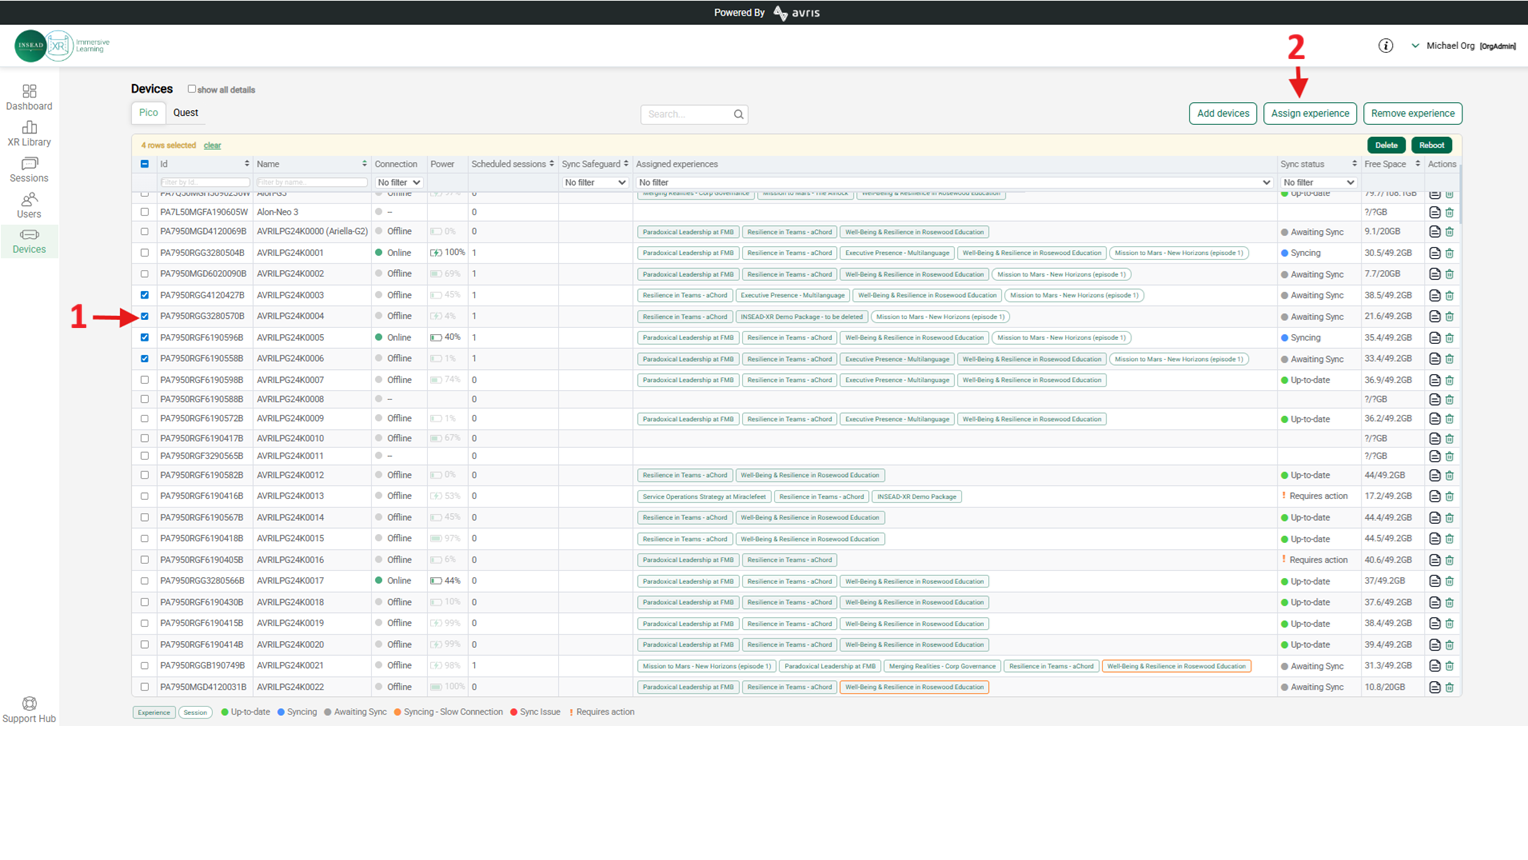The width and height of the screenshot is (1528, 860).
Task: Click trash icon for AVRILPG24K0020
Action: [1449, 645]
